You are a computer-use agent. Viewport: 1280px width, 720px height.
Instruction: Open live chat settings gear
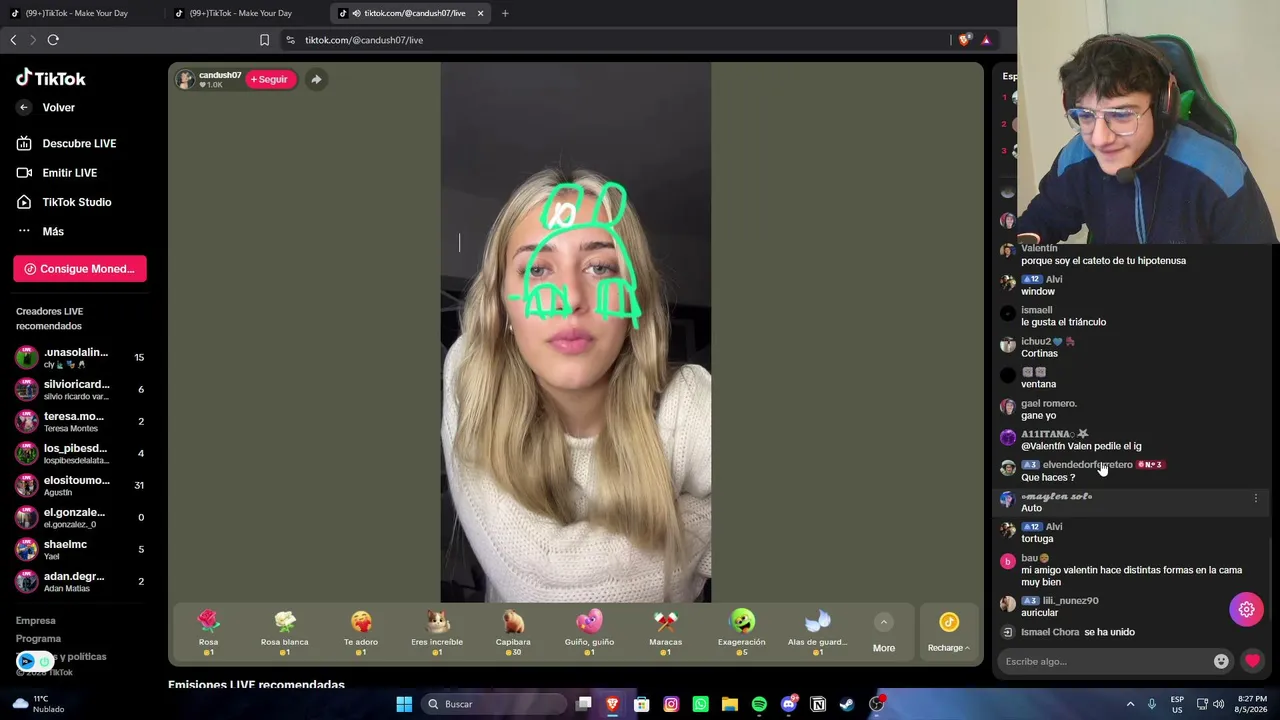pos(1246,609)
